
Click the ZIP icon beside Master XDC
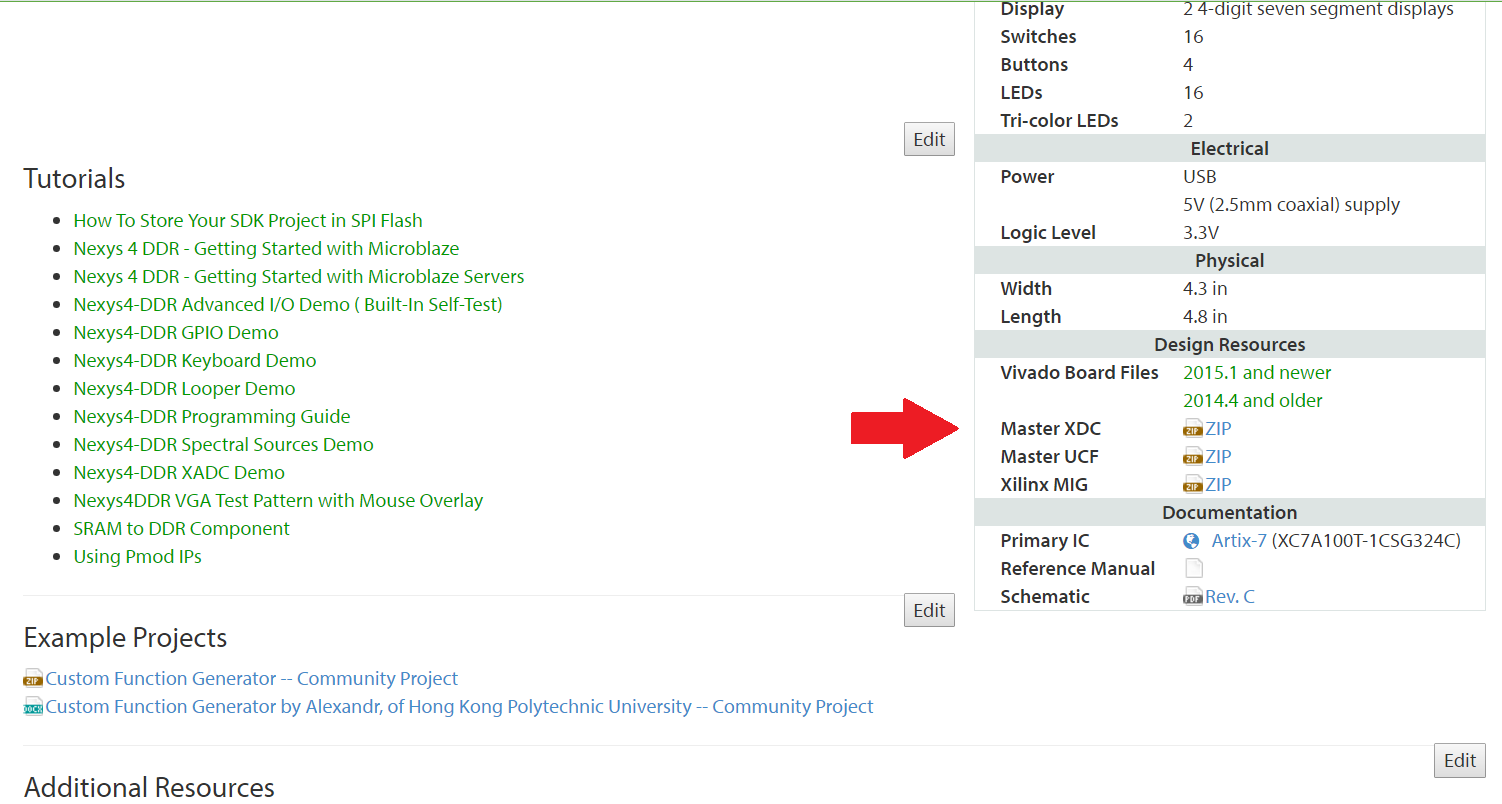pos(1193,429)
